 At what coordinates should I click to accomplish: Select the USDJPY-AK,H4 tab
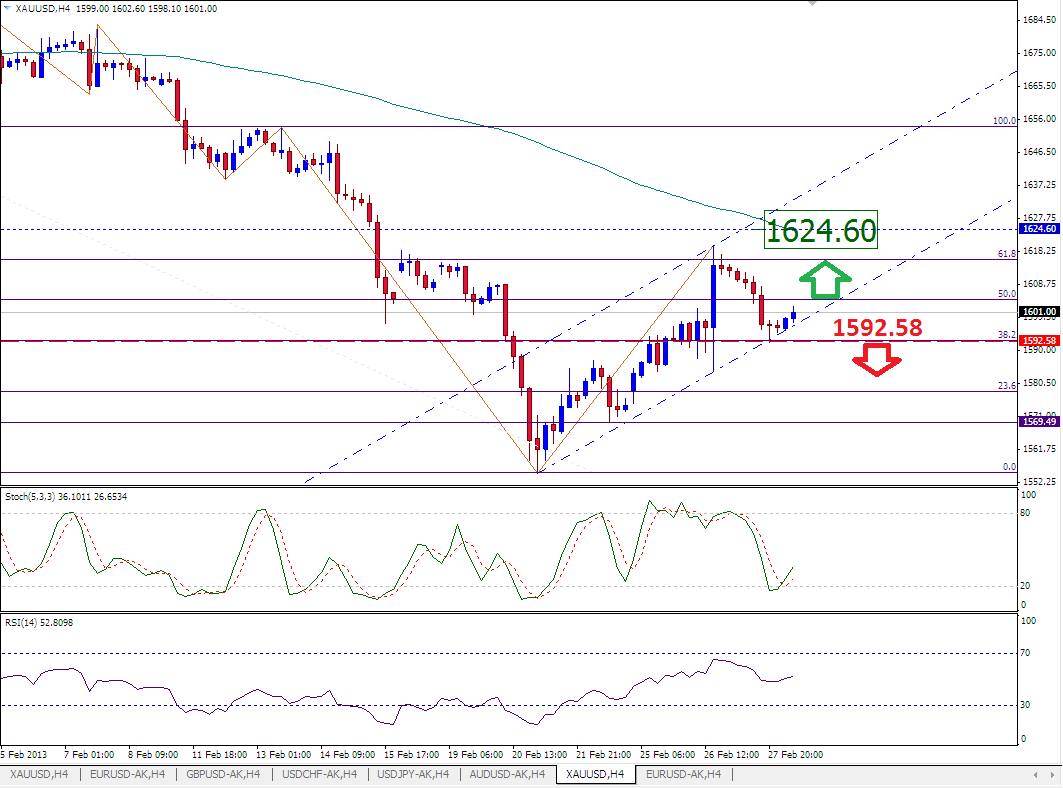(x=412, y=774)
